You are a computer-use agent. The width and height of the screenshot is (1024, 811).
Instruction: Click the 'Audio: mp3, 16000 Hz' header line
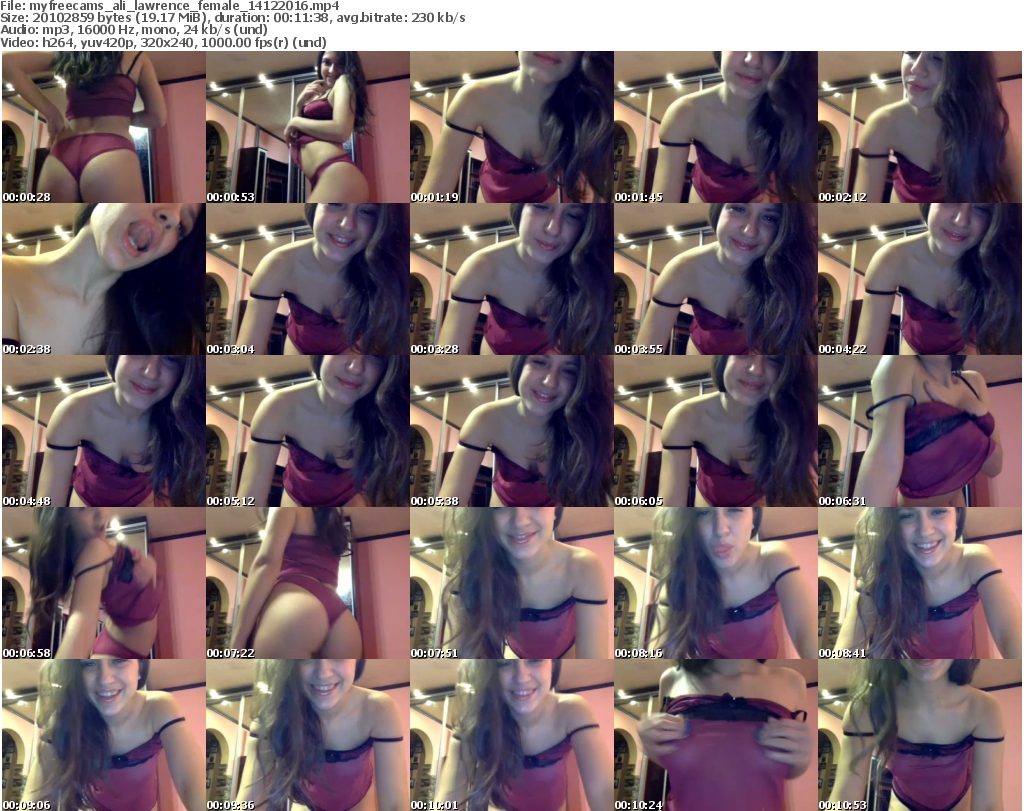pos(134,30)
